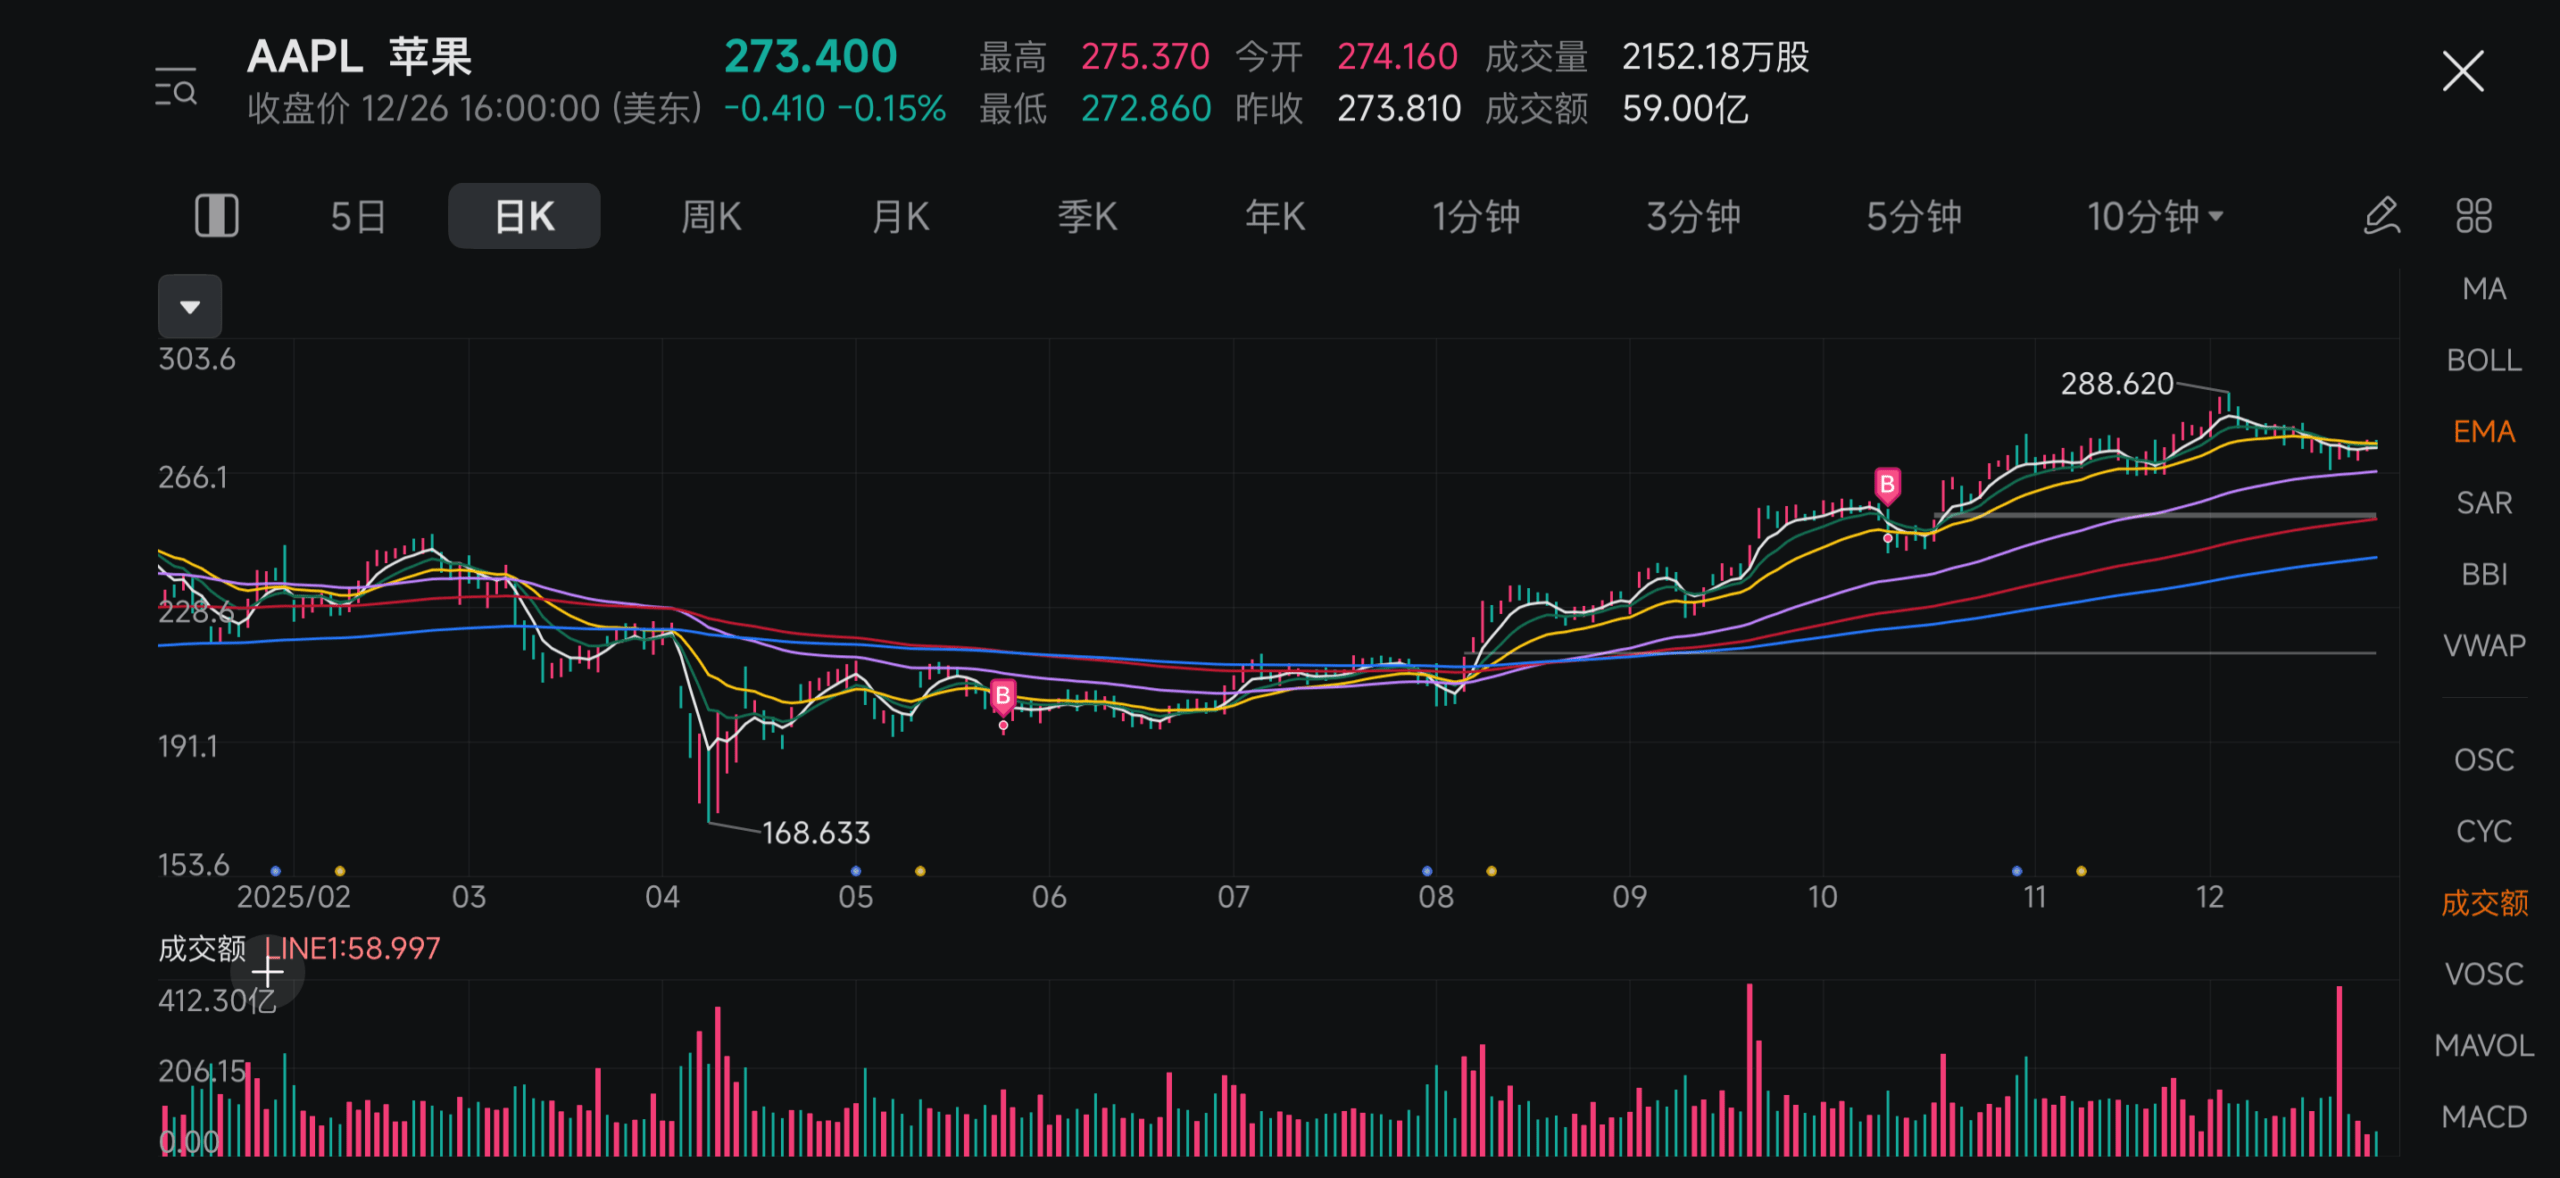The height and width of the screenshot is (1178, 2560).
Task: Switch to the 月K tab
Action: click(900, 216)
